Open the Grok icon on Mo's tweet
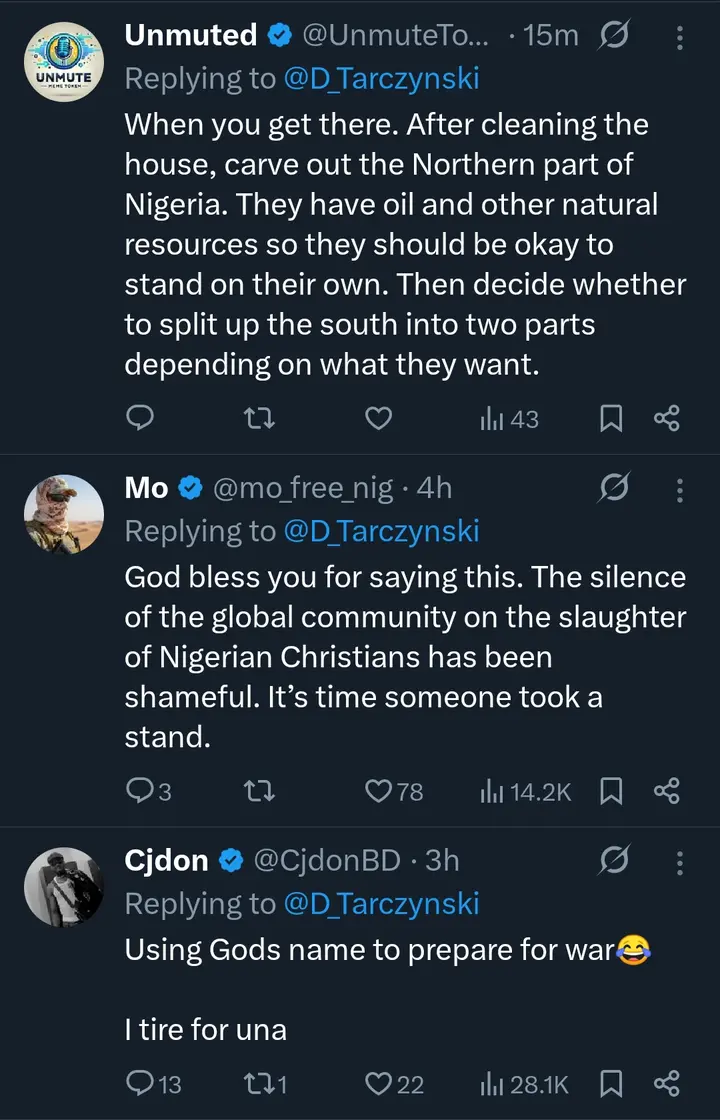Viewport: 720px width, 1120px height. coord(614,488)
